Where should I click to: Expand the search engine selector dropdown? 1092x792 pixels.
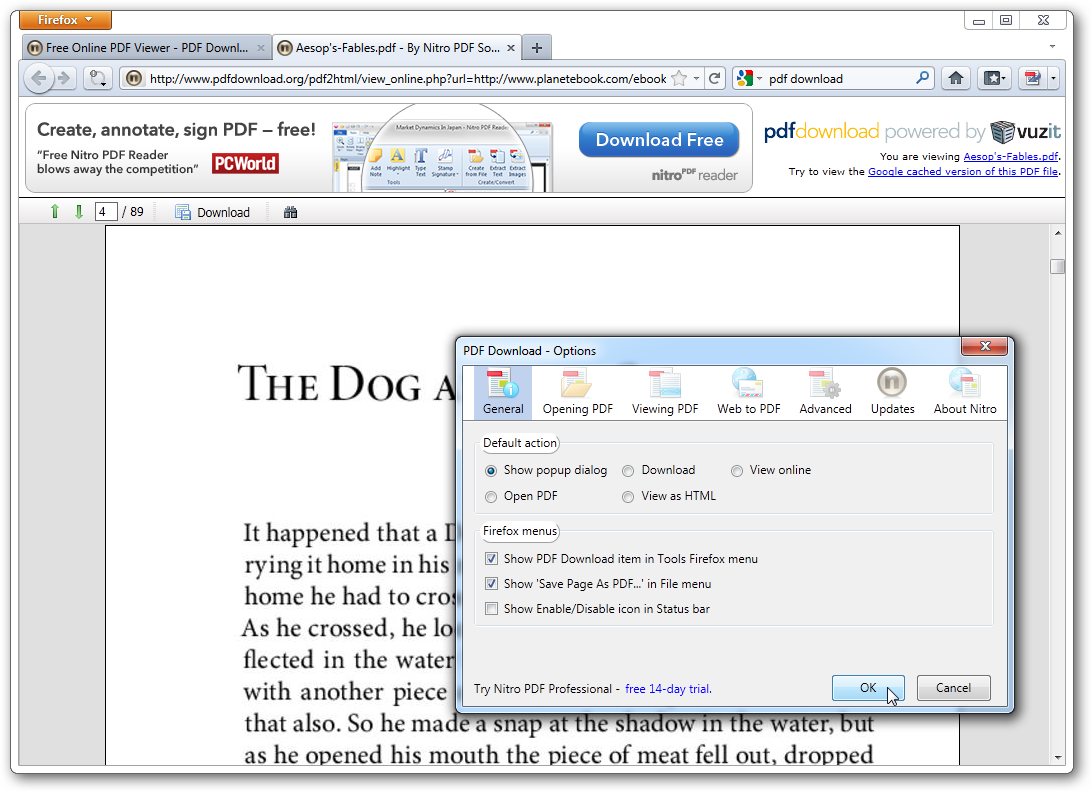pos(750,78)
